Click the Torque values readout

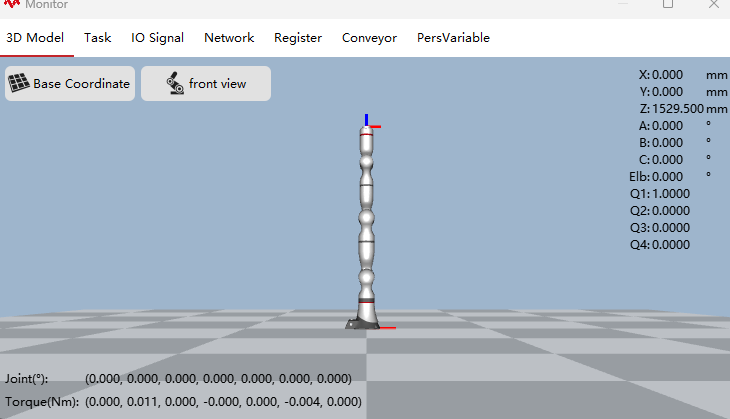(223, 401)
